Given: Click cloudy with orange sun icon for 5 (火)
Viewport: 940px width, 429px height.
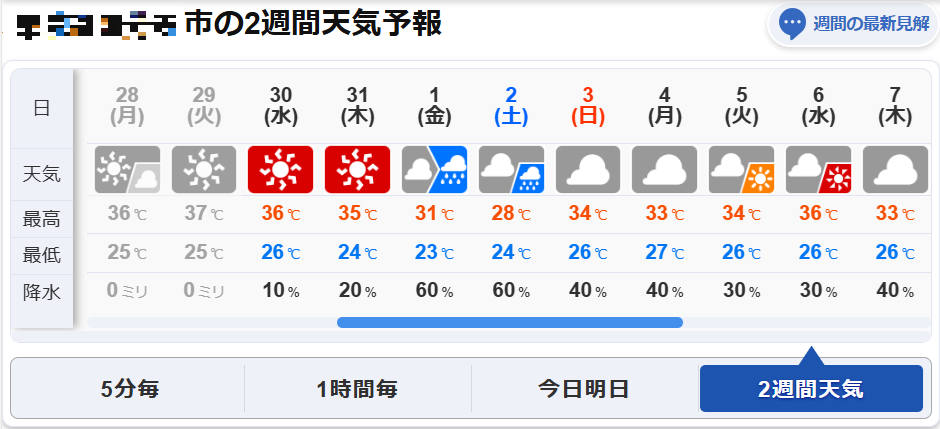Looking at the screenshot, I should coord(742,170).
